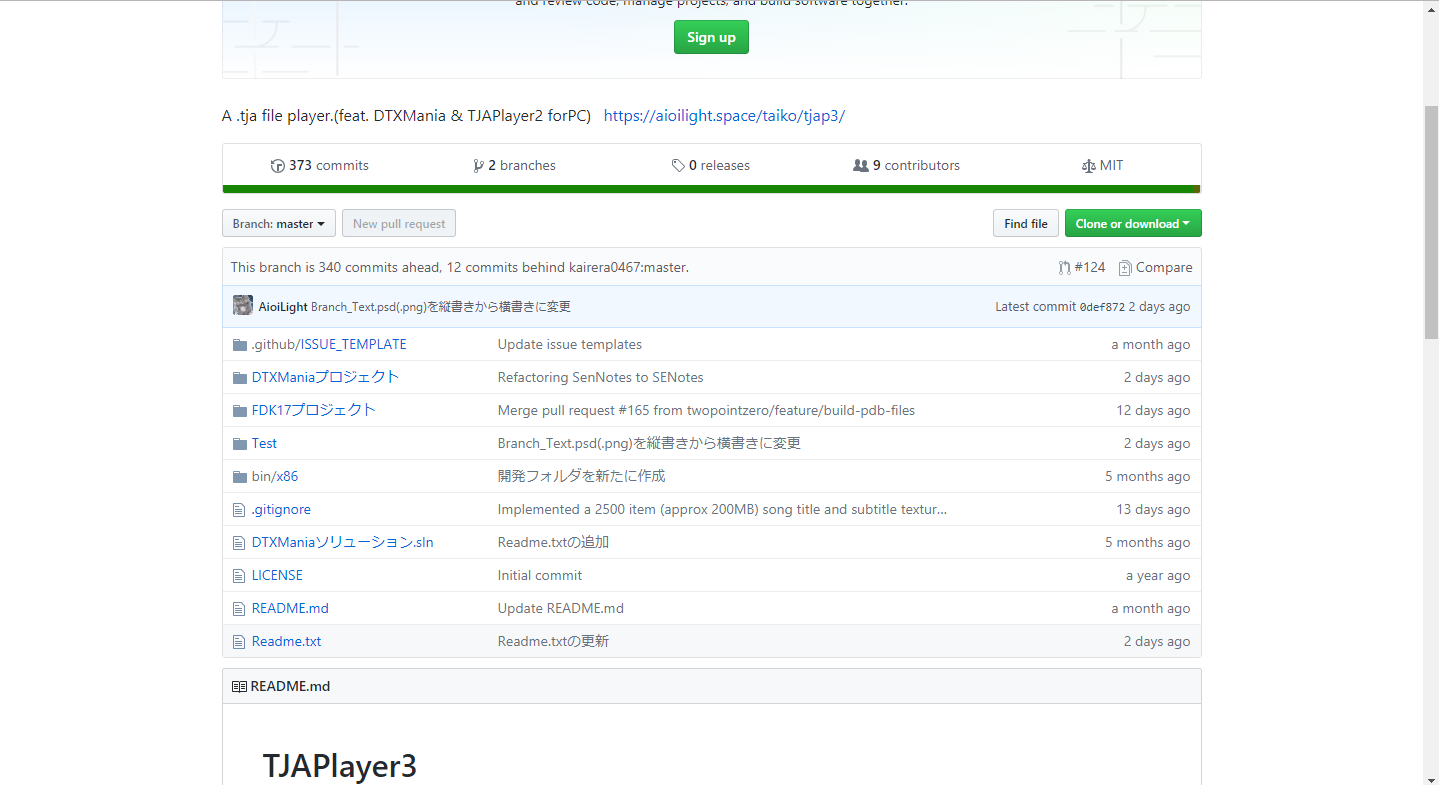Click the README.md file icon in list
This screenshot has height=785, width=1439.
[239, 609]
